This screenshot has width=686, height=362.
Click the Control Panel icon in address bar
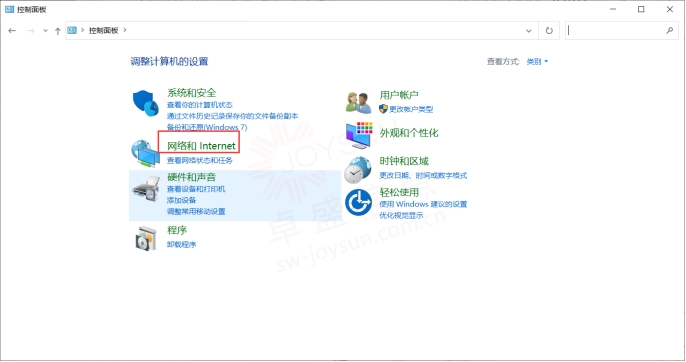72,30
